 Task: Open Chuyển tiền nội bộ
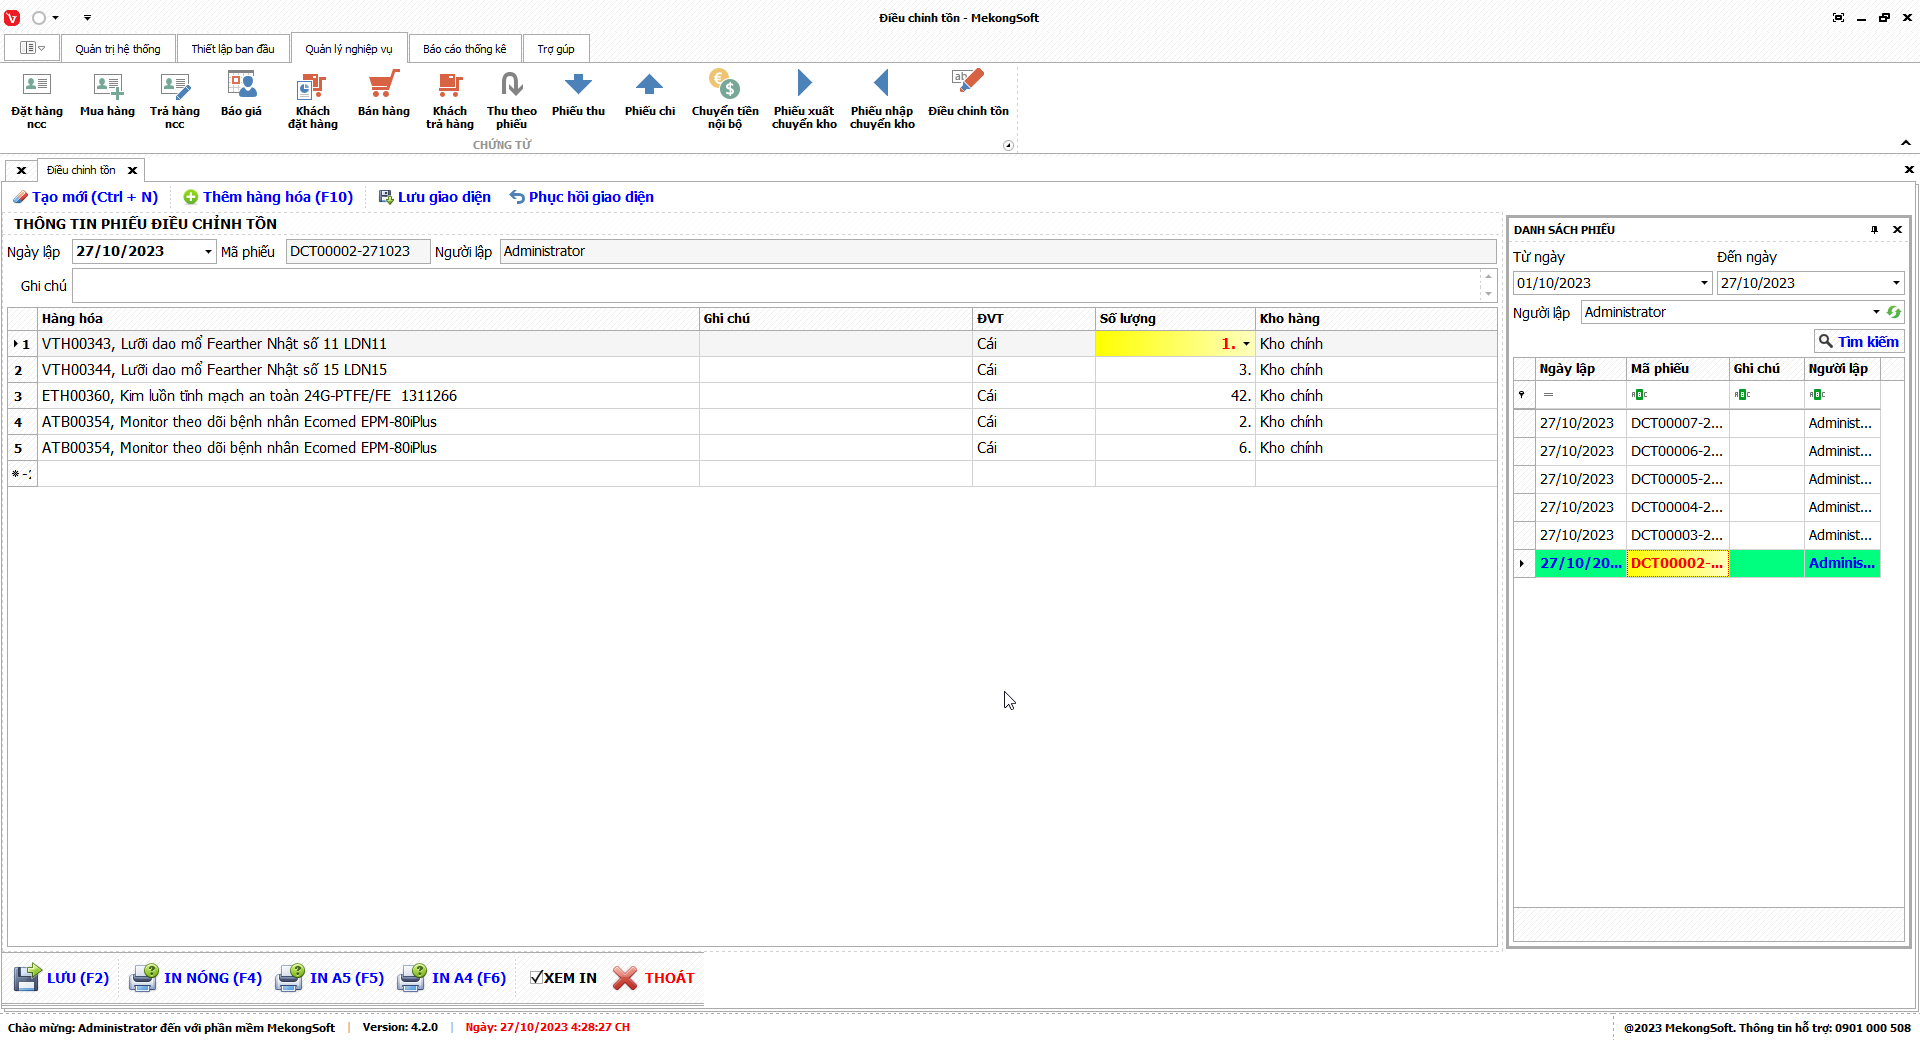(x=724, y=99)
